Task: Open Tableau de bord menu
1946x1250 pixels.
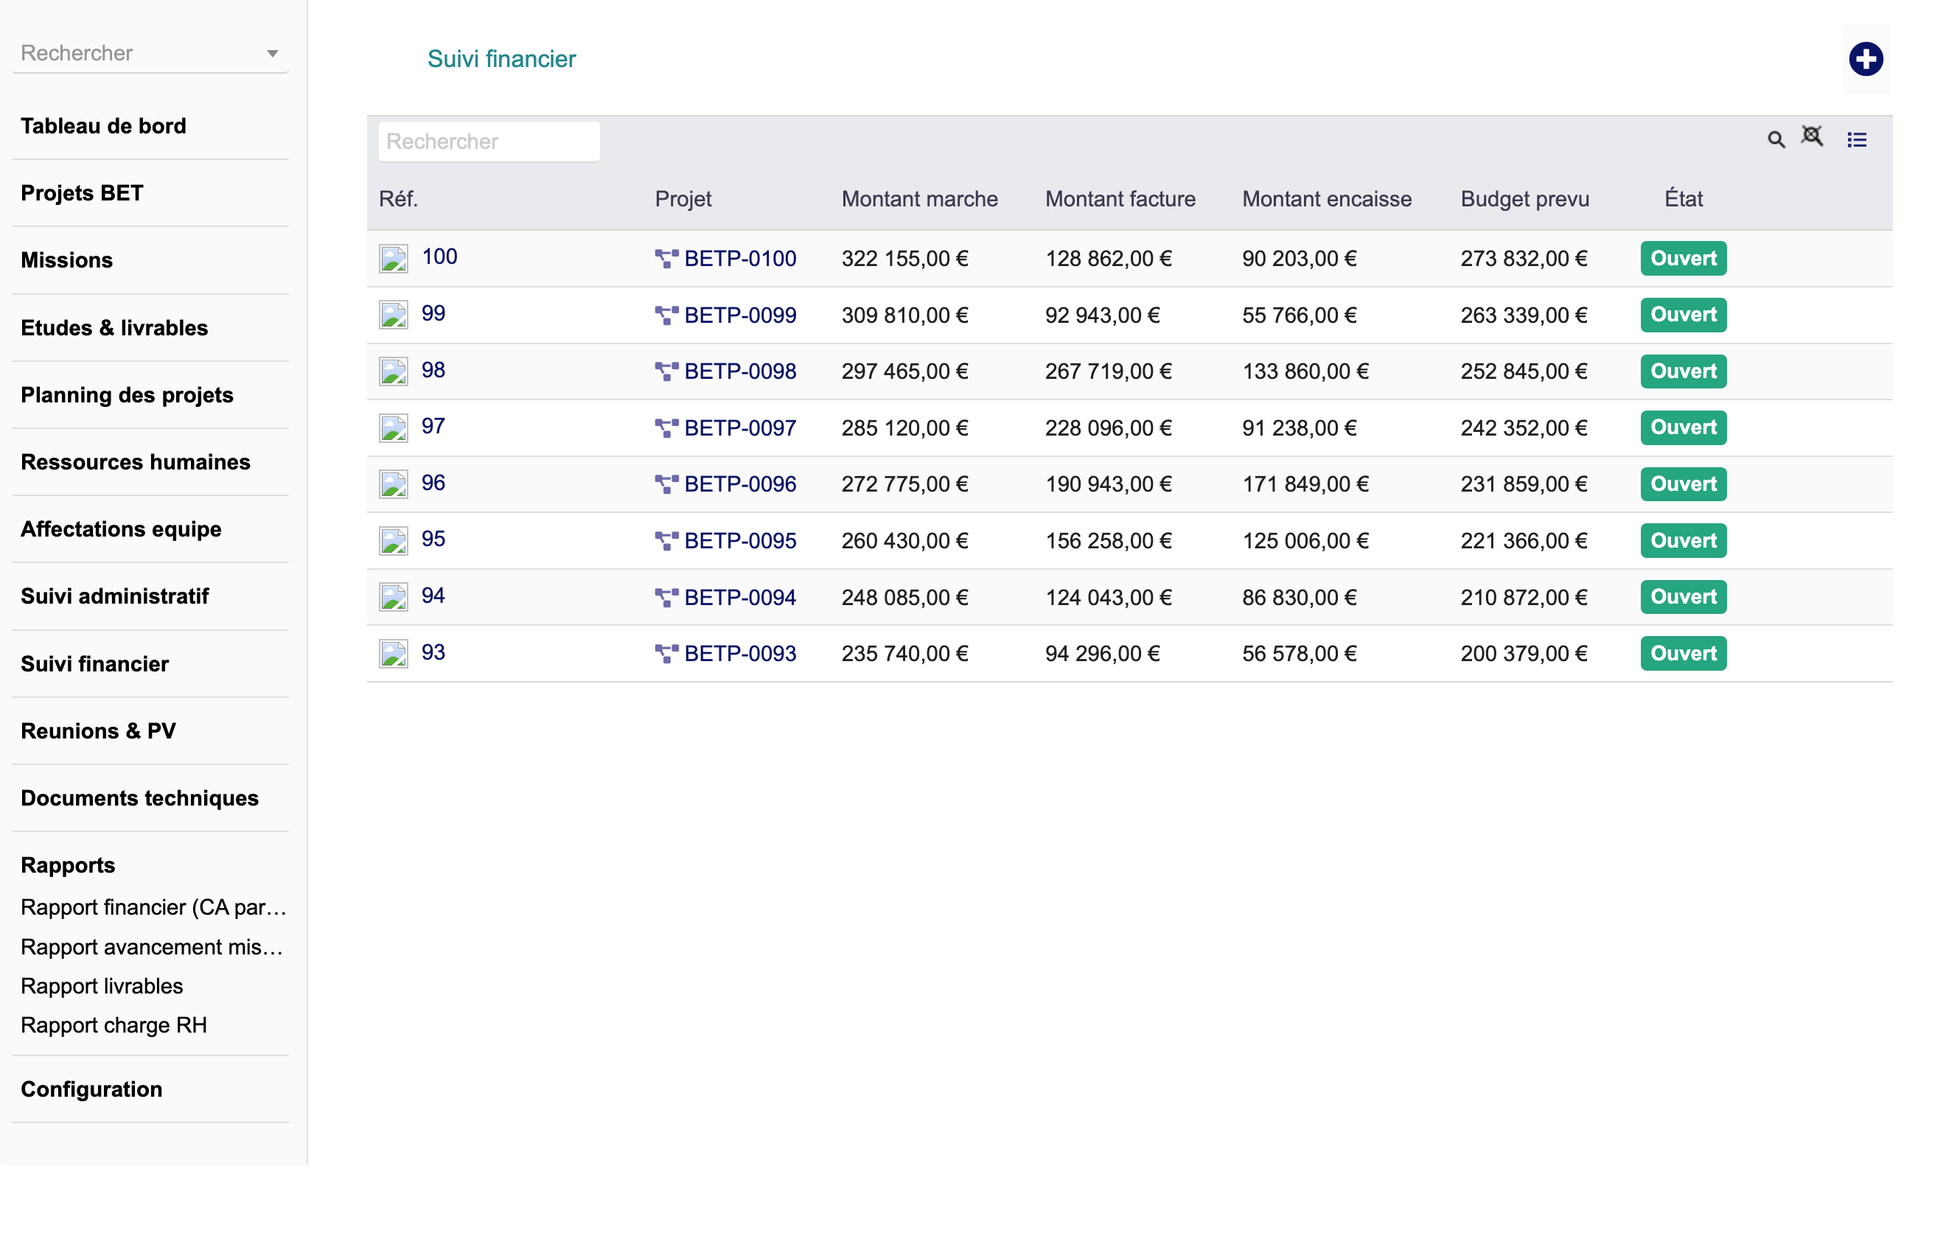Action: [103, 126]
